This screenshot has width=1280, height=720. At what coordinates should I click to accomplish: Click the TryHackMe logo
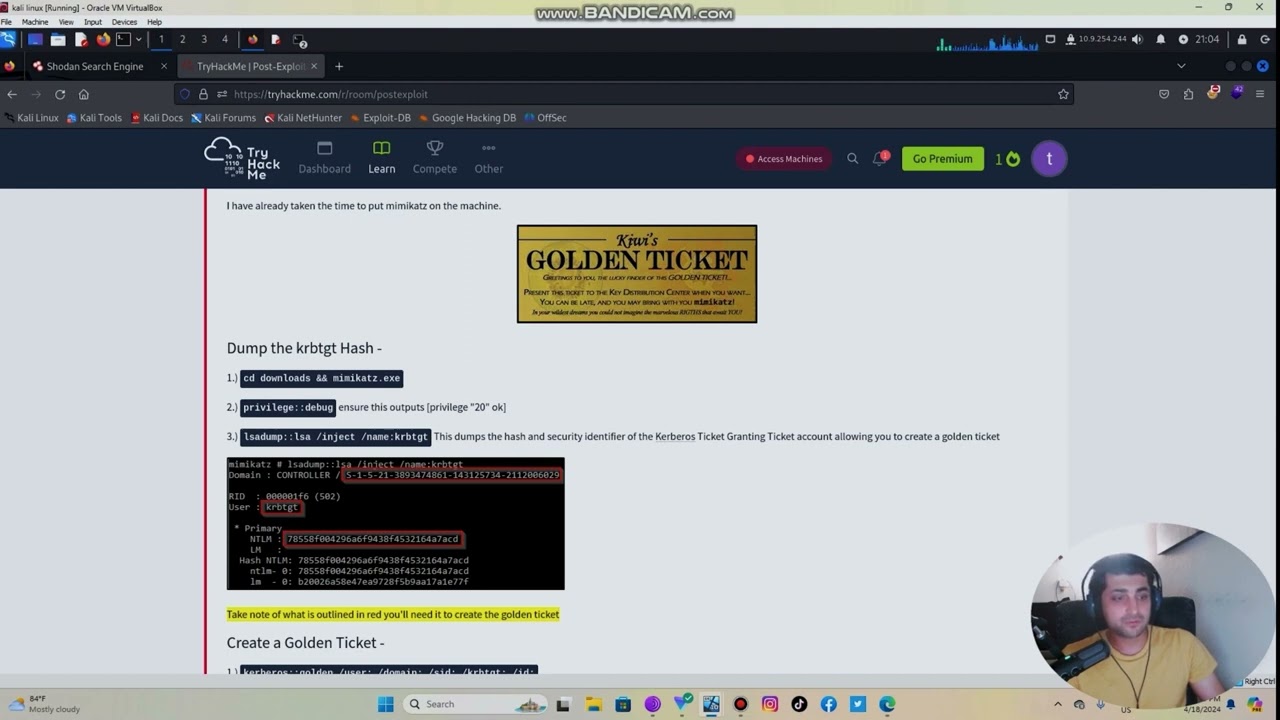tap(242, 158)
